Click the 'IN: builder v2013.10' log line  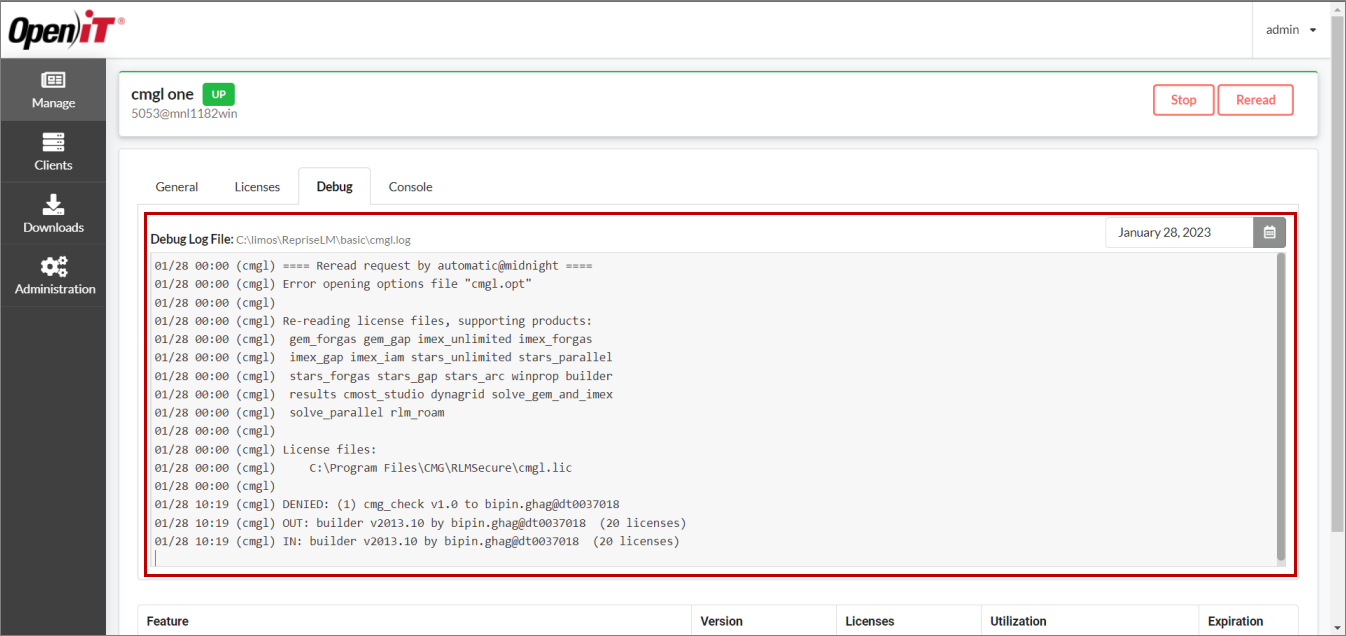[x=417, y=541]
